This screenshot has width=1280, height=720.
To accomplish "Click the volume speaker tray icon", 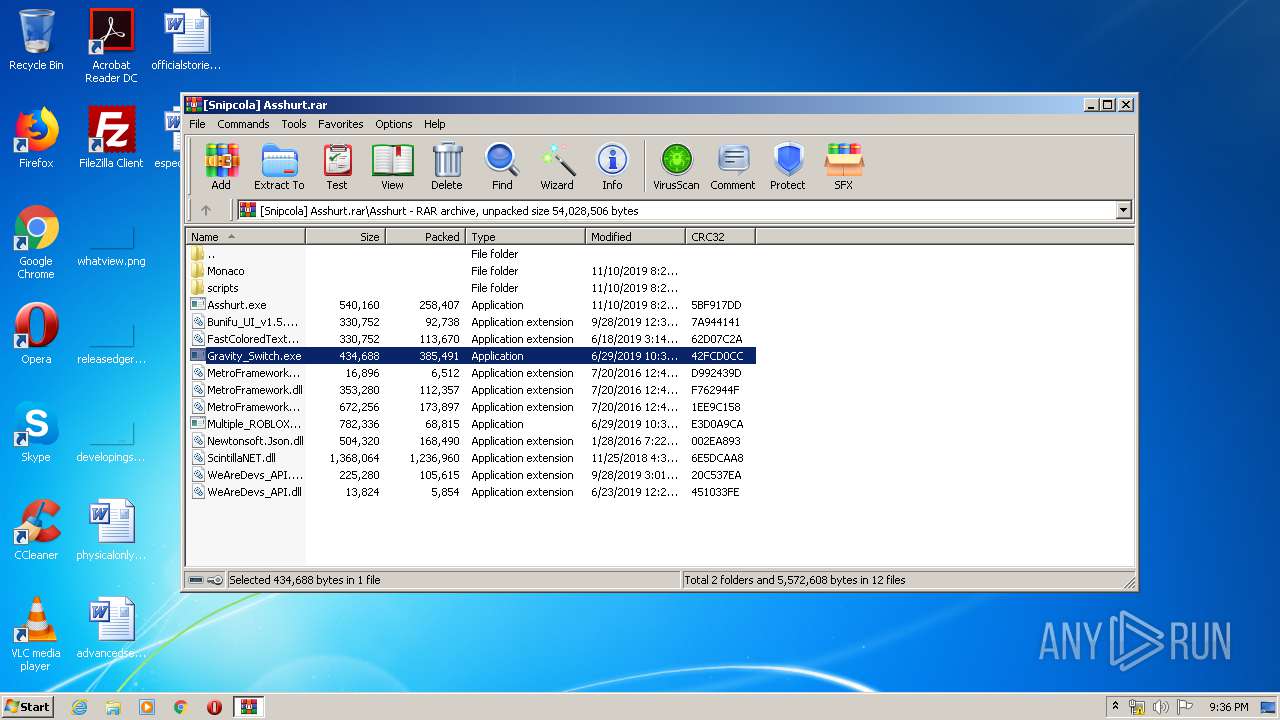I will [x=1161, y=707].
